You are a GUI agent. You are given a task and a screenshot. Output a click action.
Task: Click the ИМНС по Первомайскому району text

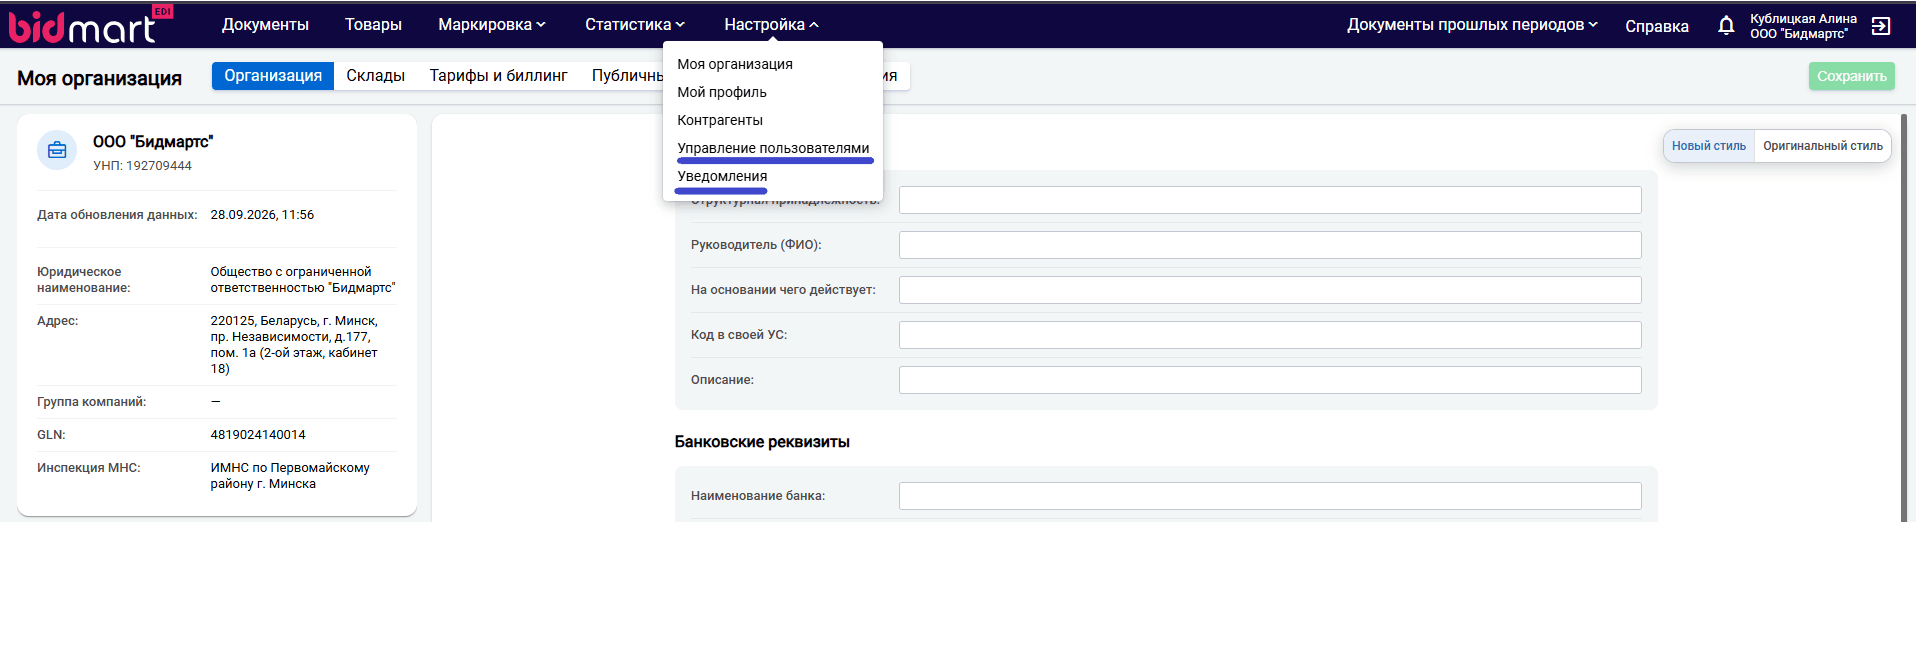[290, 476]
